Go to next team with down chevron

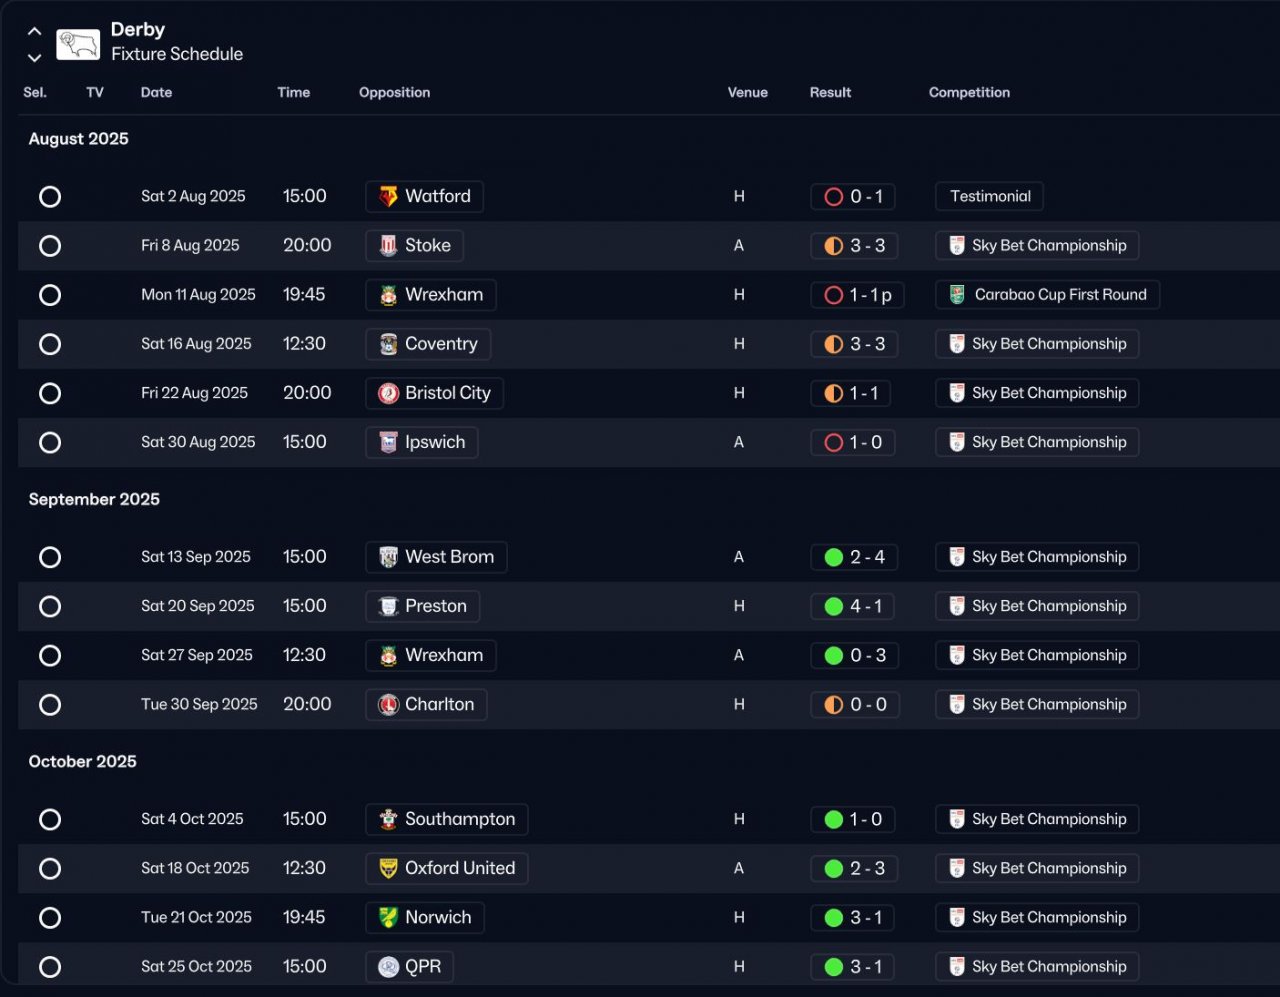click(x=34, y=58)
